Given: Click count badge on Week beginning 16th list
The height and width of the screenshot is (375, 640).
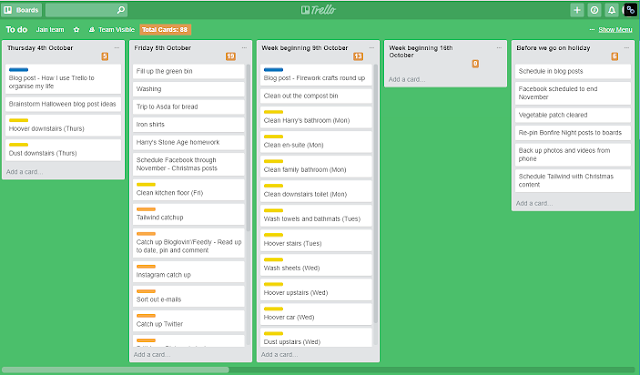Looking at the screenshot, I should click(x=475, y=64).
